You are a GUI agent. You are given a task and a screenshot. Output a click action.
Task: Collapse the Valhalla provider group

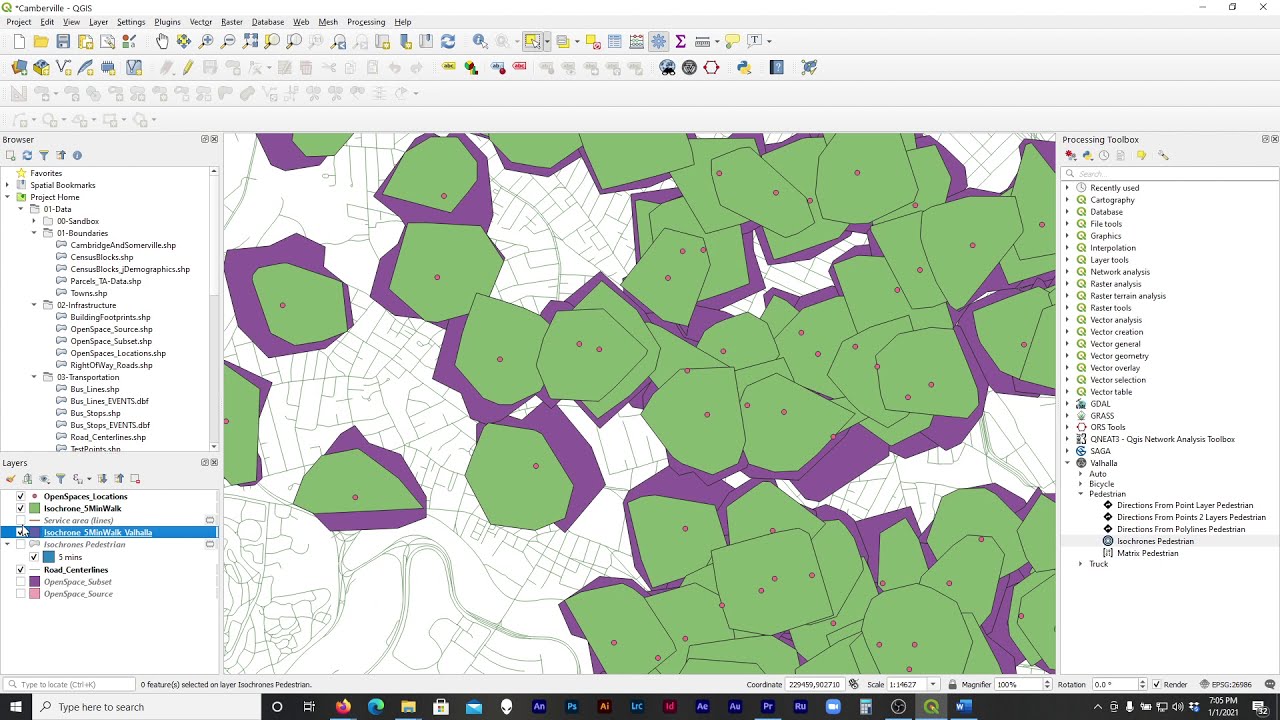[x=1067, y=463]
